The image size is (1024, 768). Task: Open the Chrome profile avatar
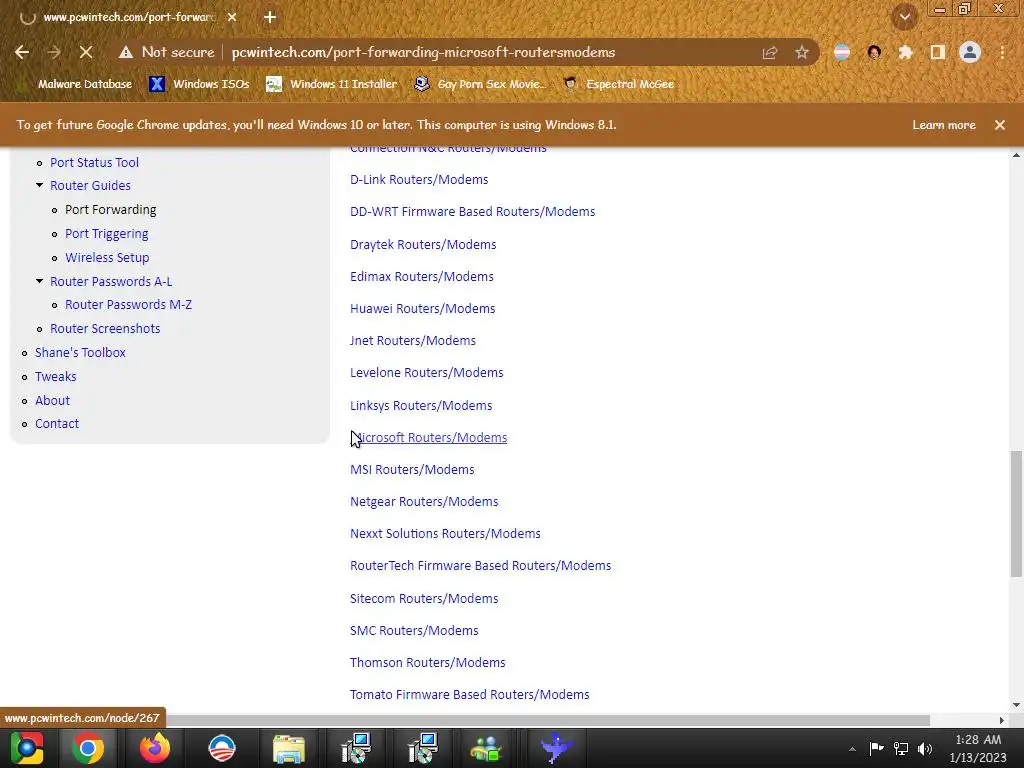[x=970, y=52]
